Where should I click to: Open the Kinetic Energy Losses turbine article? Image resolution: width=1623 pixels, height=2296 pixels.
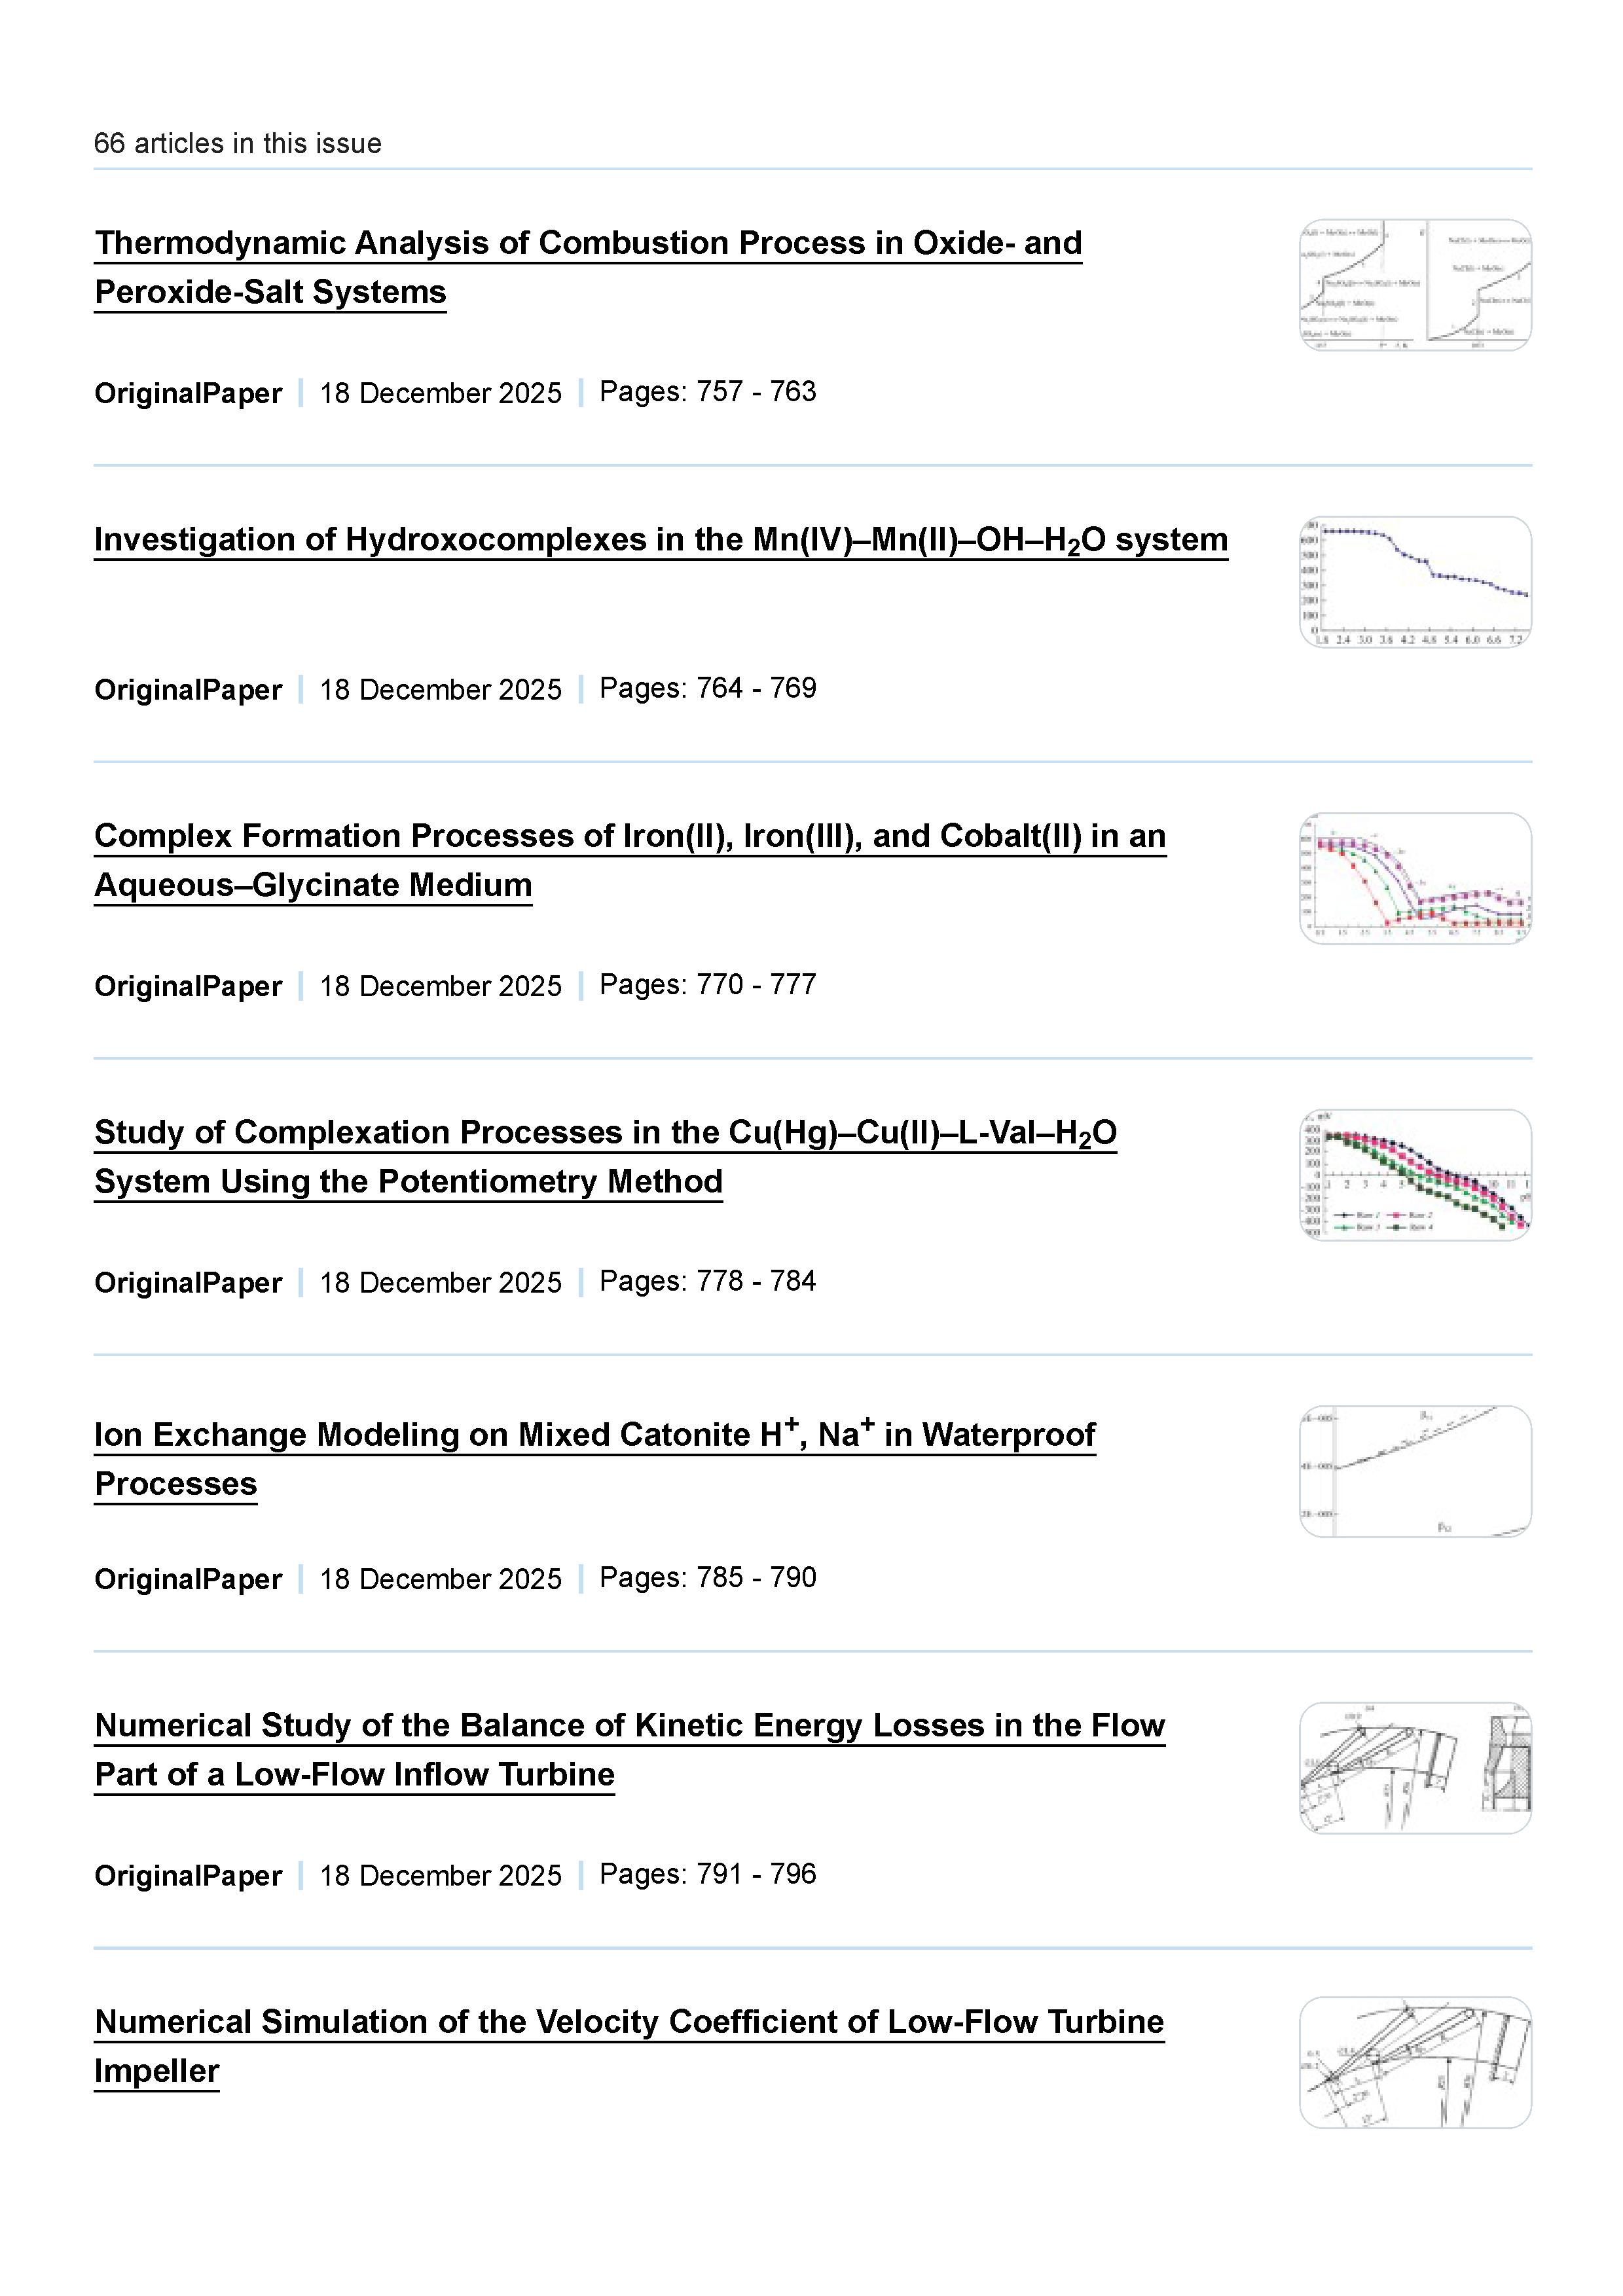630,1726
